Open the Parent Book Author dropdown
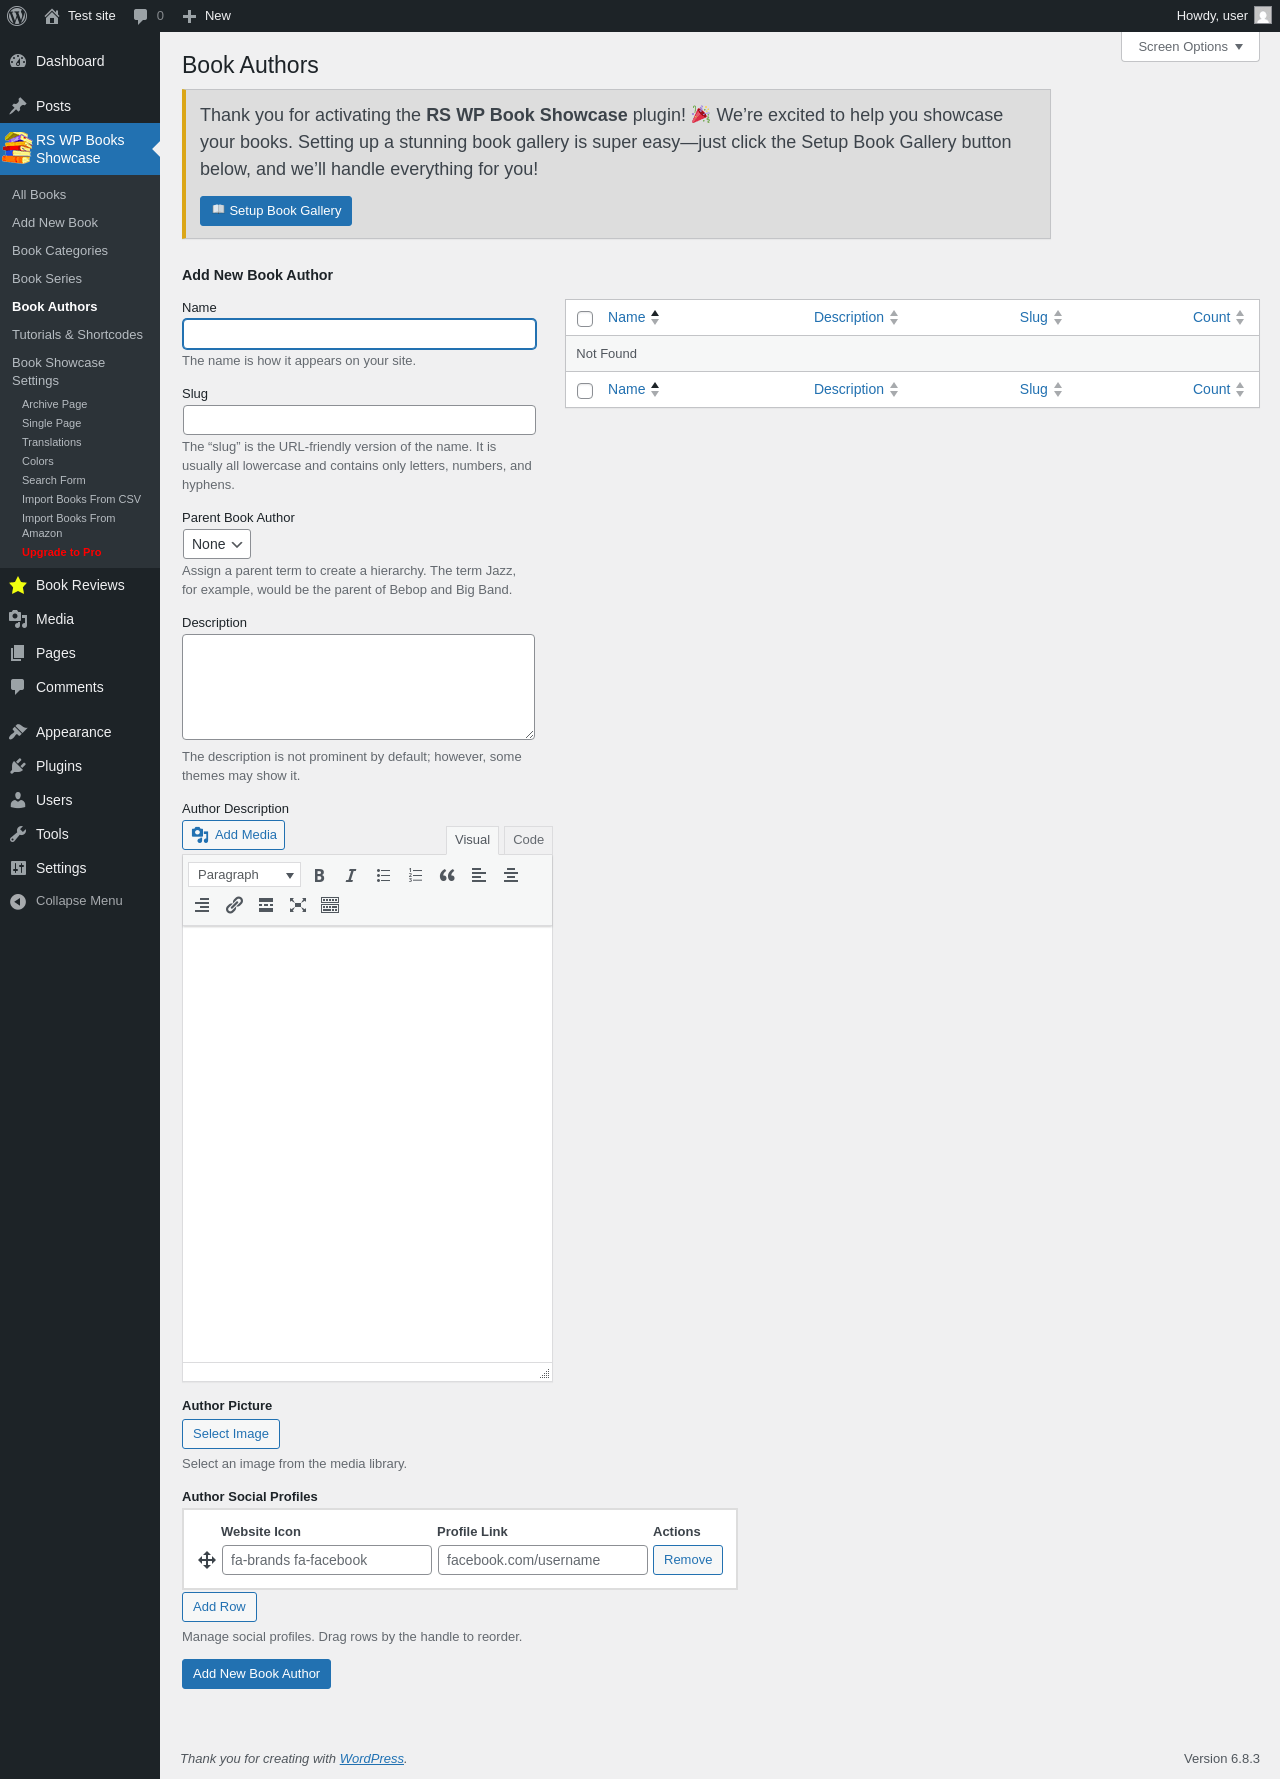The image size is (1280, 1779). pyautogui.click(x=217, y=544)
